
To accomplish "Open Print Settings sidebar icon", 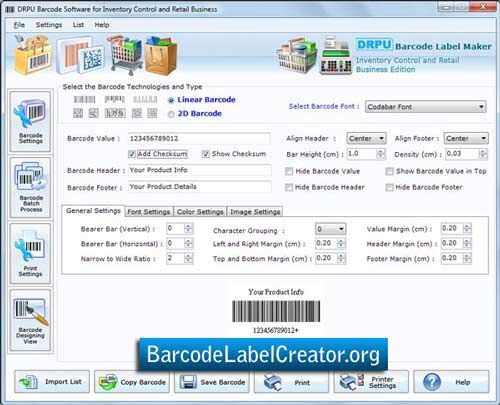I will [x=30, y=254].
